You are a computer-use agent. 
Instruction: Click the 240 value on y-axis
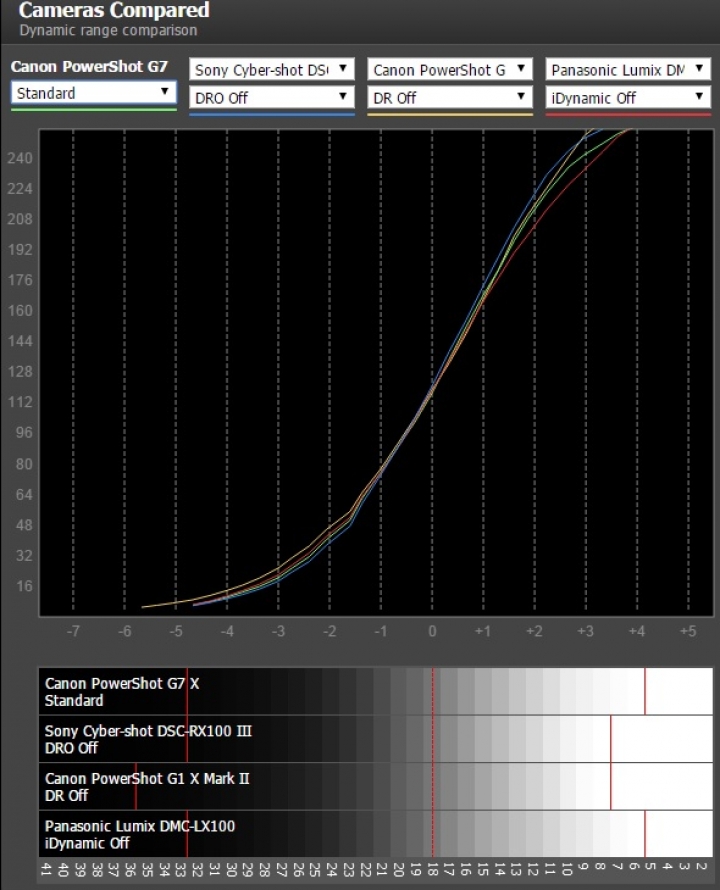point(20,158)
